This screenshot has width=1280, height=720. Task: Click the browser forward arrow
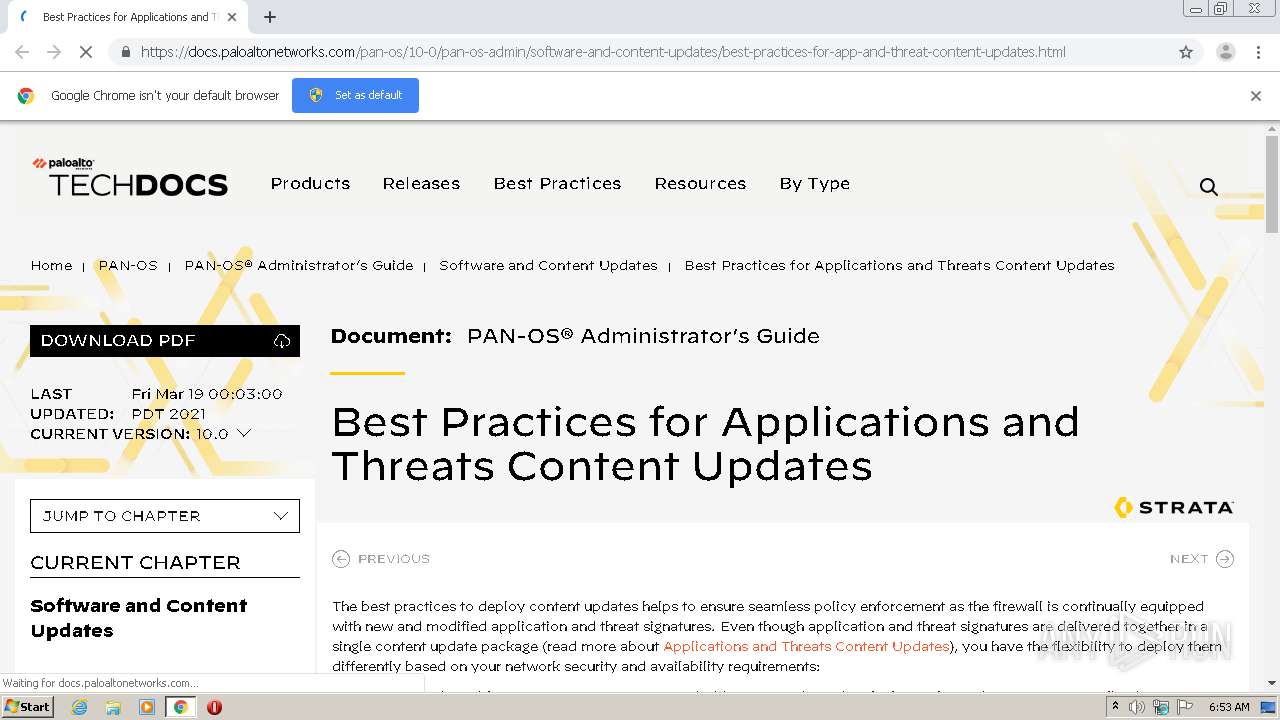(54, 52)
